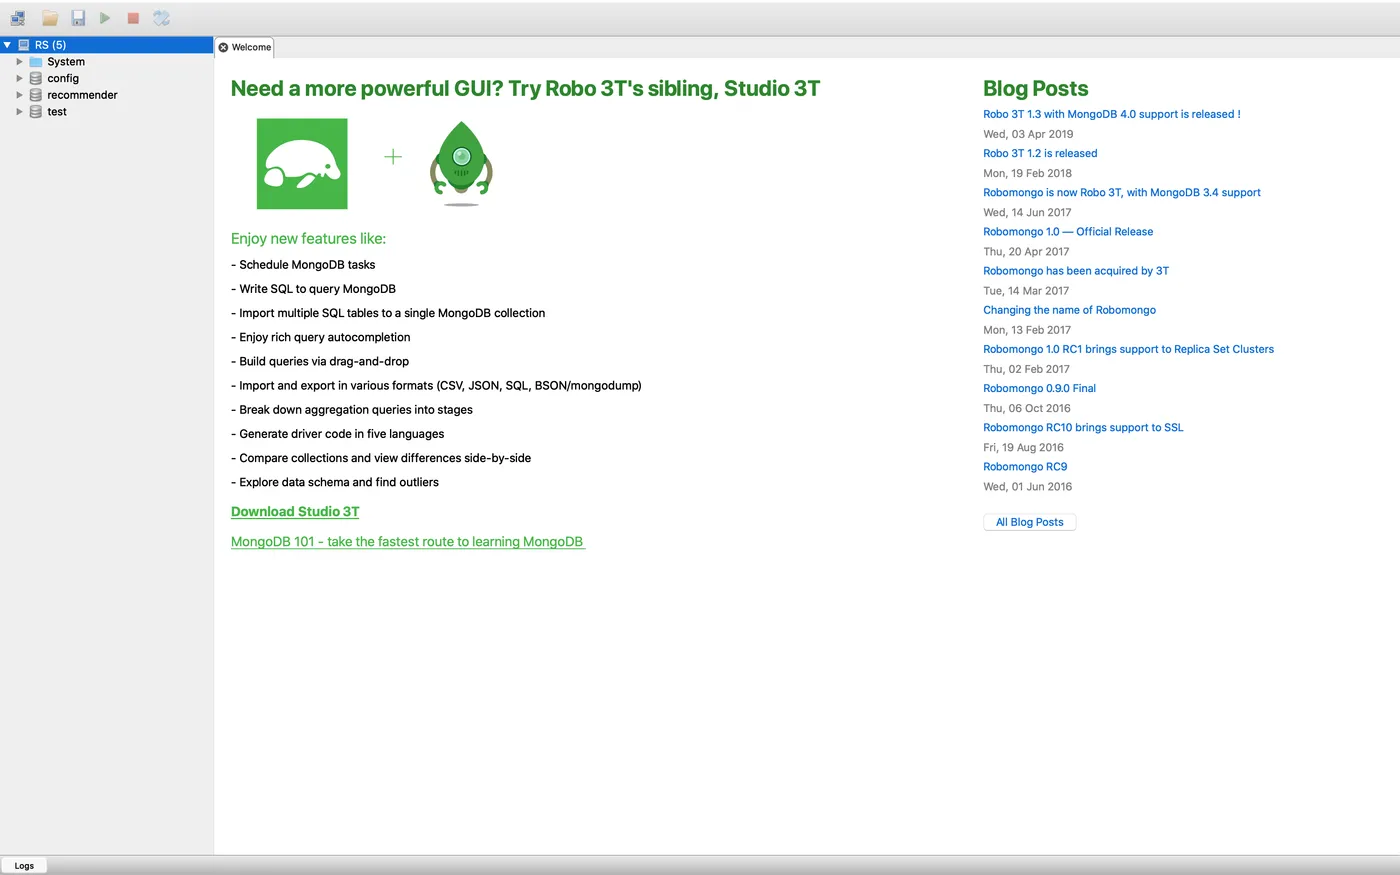Expand the test database arrow

pyautogui.click(x=19, y=112)
